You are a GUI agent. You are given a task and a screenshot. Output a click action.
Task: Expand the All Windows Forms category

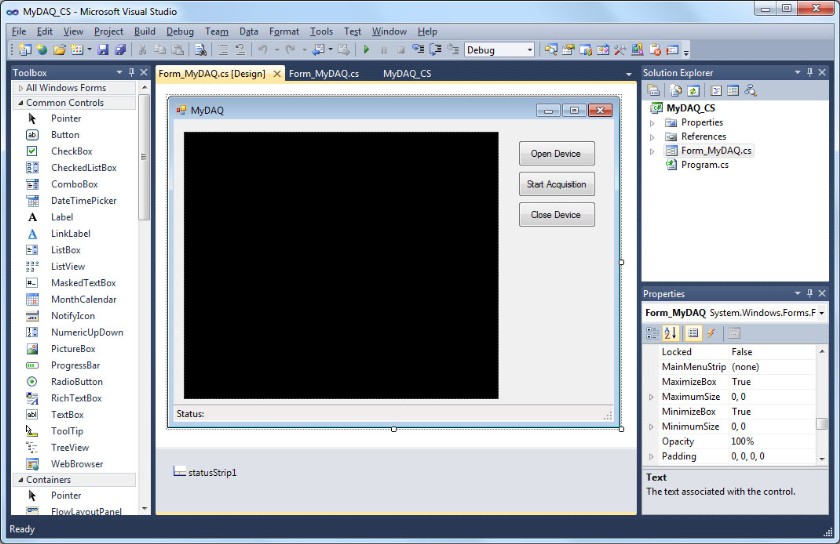20,88
